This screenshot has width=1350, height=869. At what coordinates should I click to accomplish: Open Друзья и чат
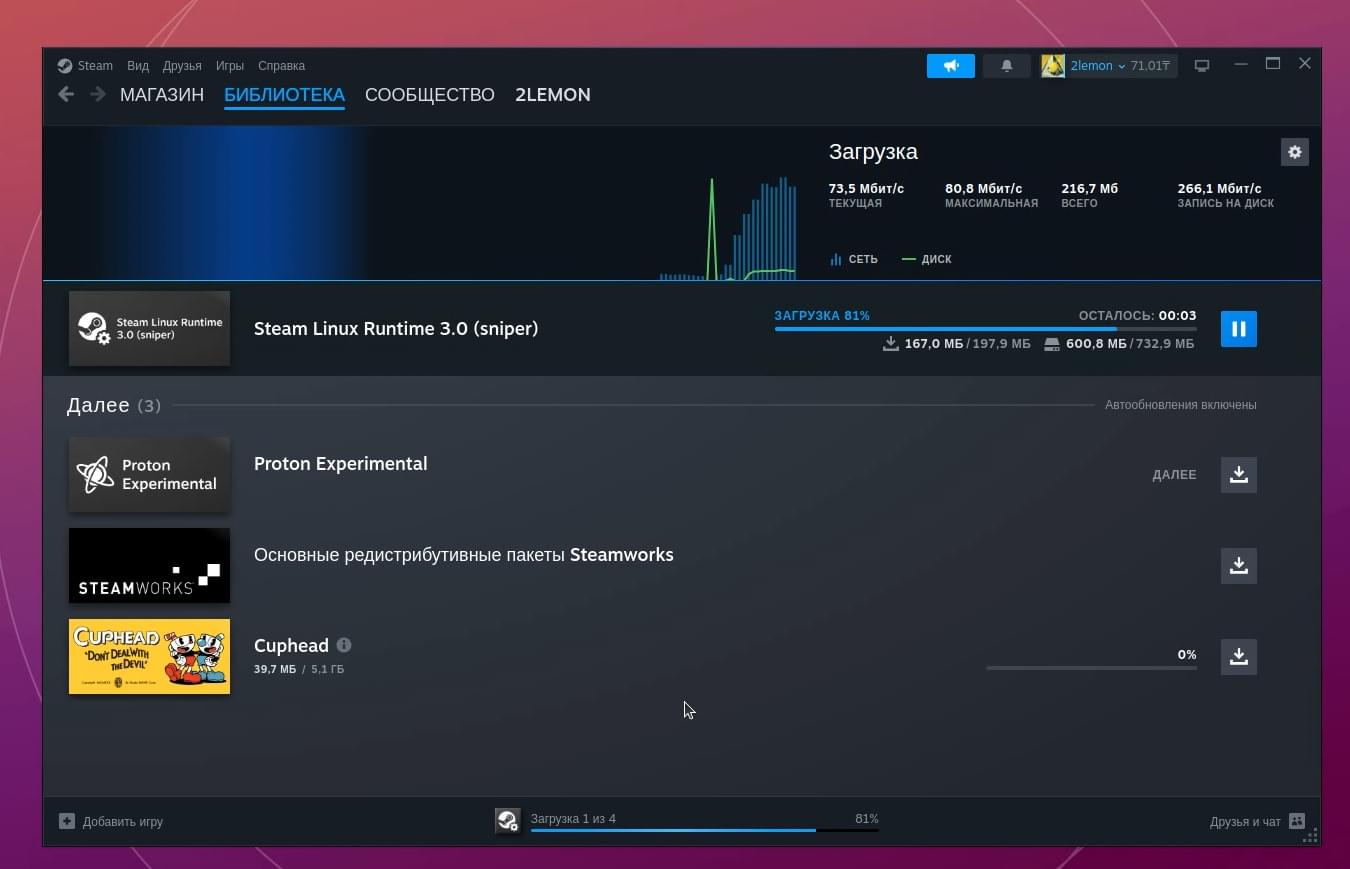point(1245,821)
